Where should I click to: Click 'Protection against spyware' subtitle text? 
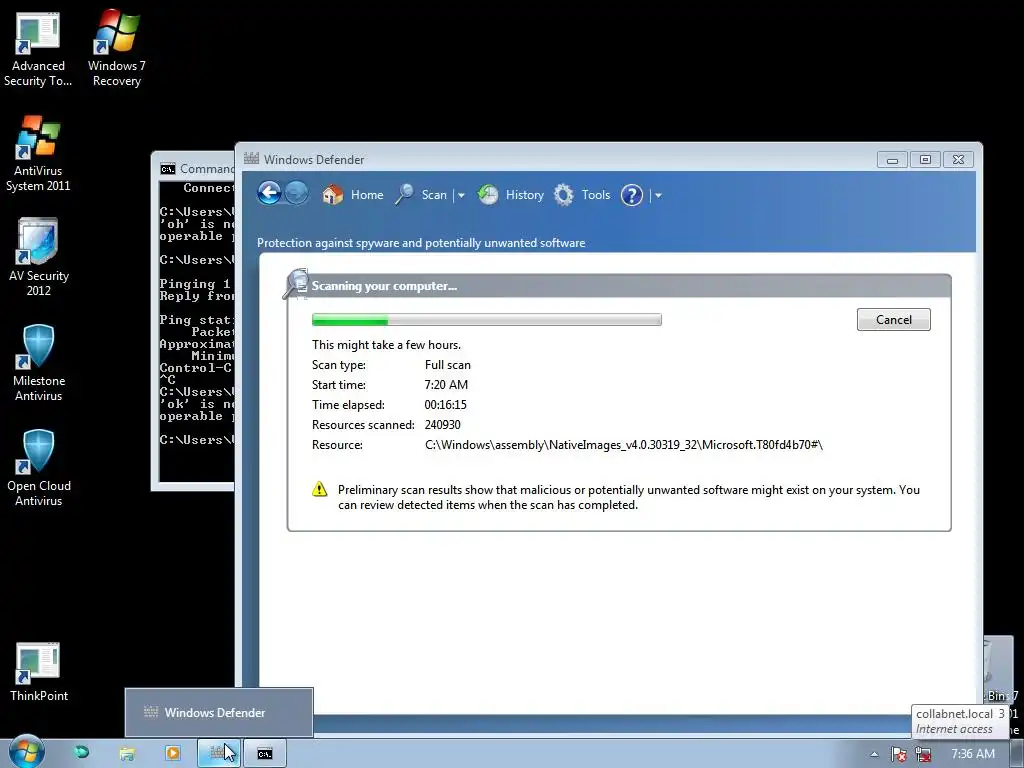(x=421, y=243)
